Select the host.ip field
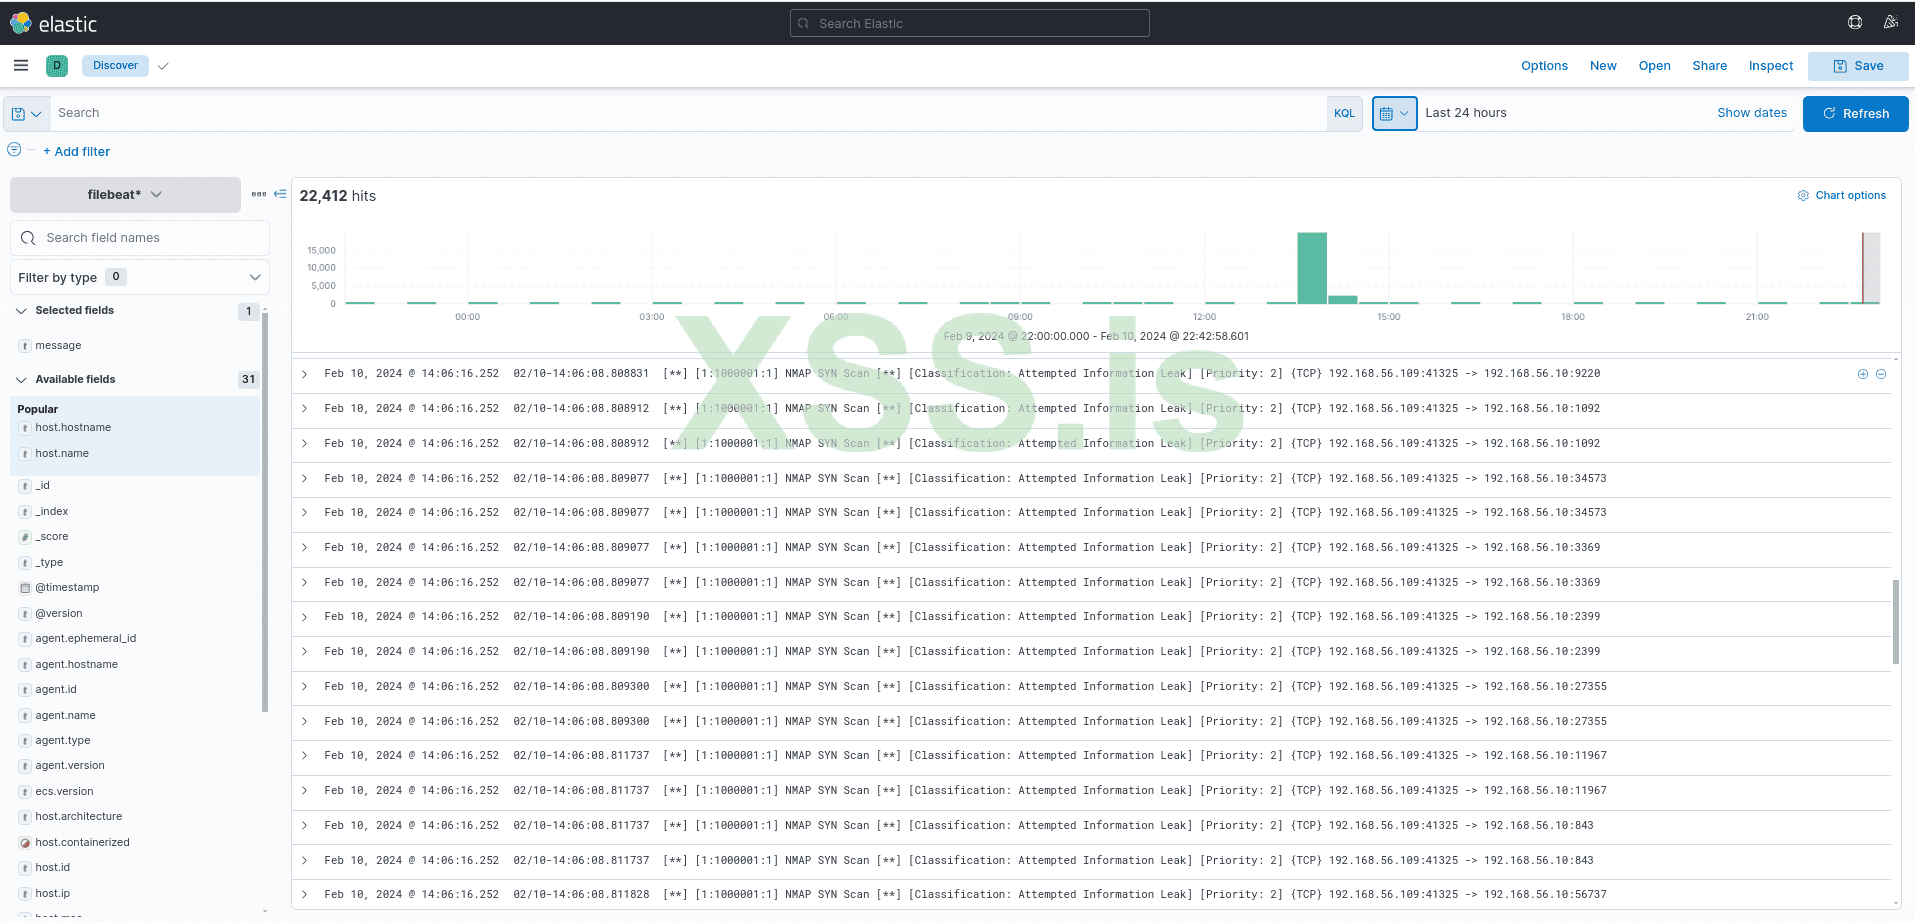 pos(53,894)
